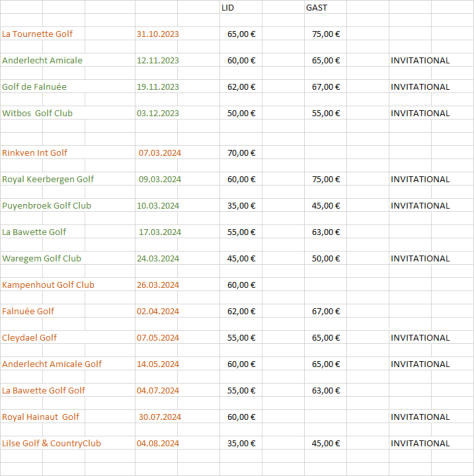Select Royal Keerbergen Golf cell
The width and height of the screenshot is (474, 476).
click(x=48, y=179)
